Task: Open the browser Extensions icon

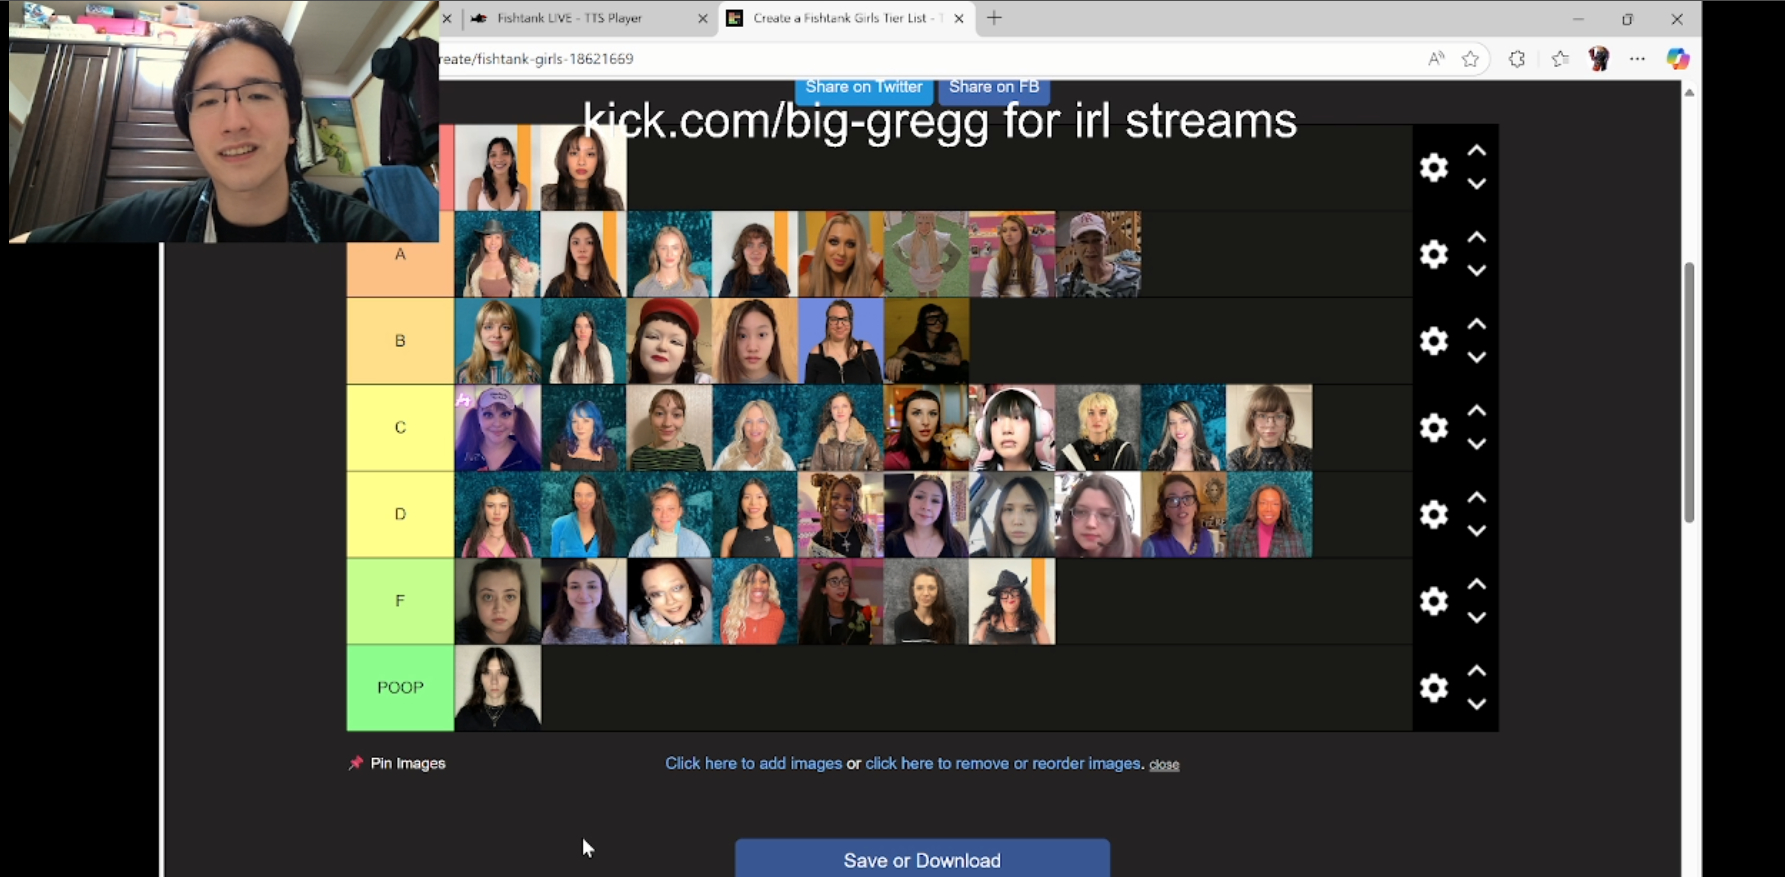Action: click(1517, 59)
